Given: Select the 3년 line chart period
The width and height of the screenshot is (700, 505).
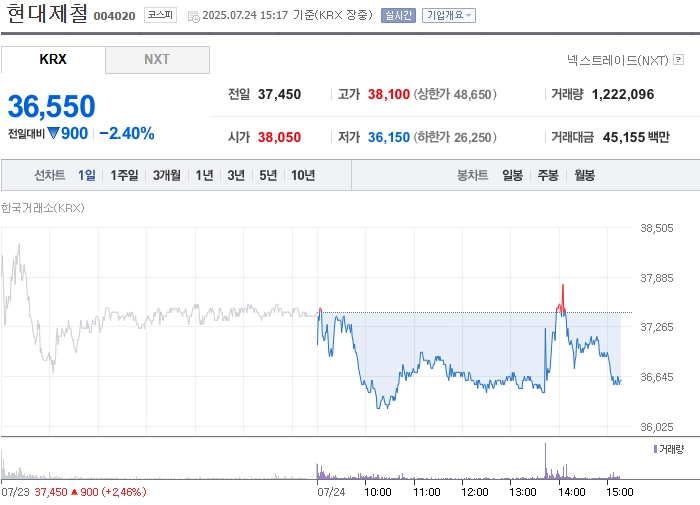Looking at the screenshot, I should click(x=236, y=175).
